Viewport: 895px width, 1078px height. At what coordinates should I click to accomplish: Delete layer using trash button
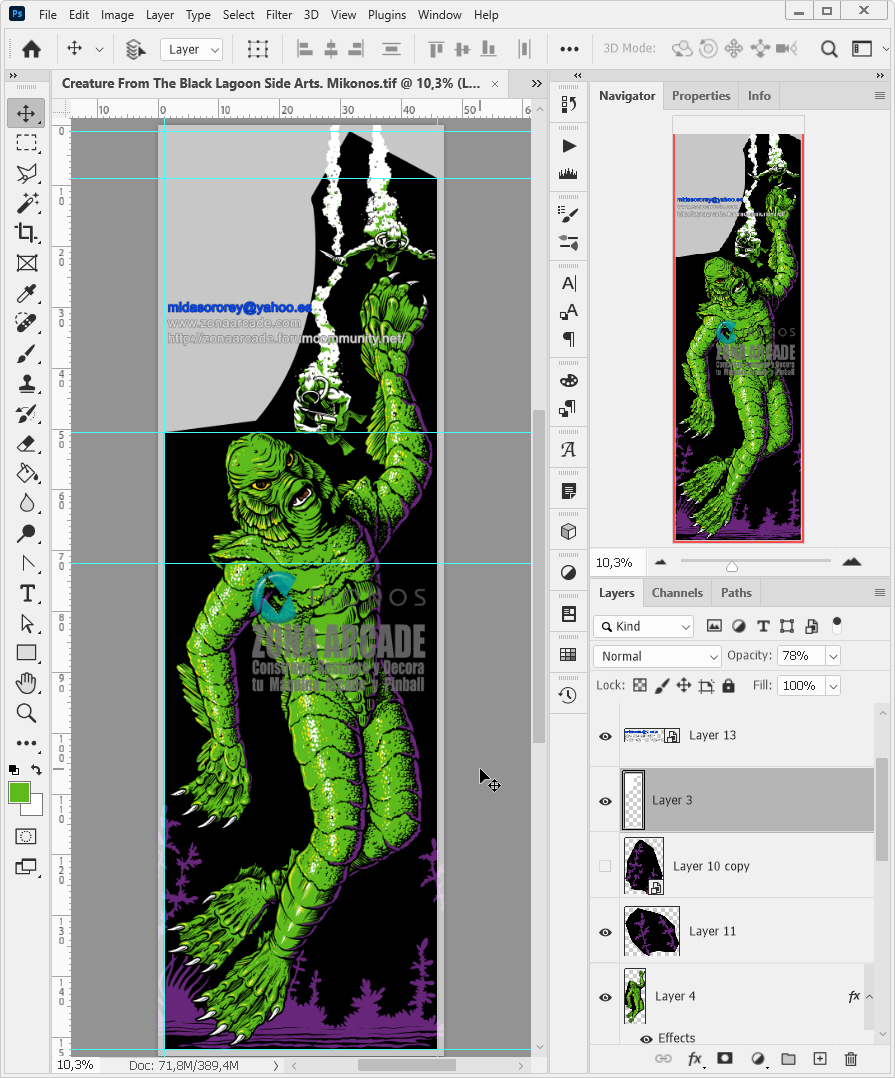coord(850,1058)
